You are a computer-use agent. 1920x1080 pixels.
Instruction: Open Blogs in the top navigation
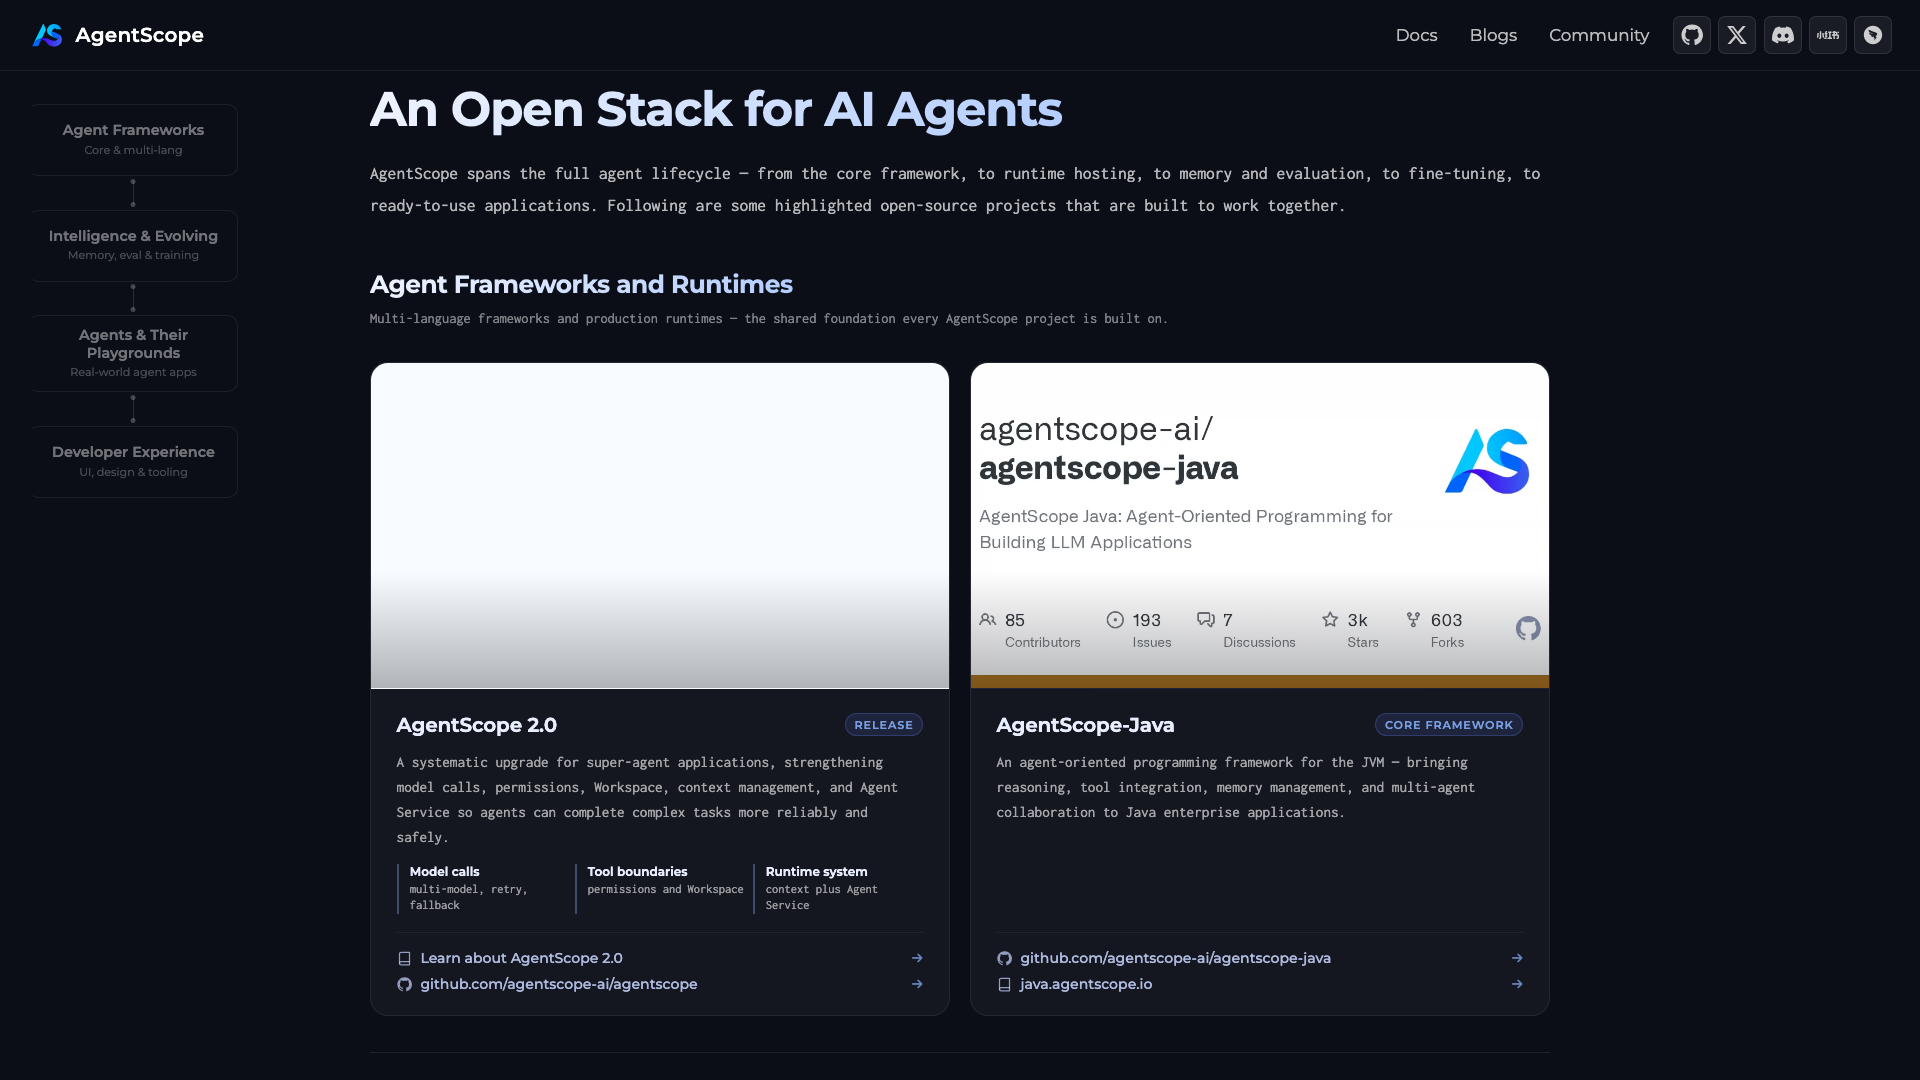click(x=1493, y=35)
